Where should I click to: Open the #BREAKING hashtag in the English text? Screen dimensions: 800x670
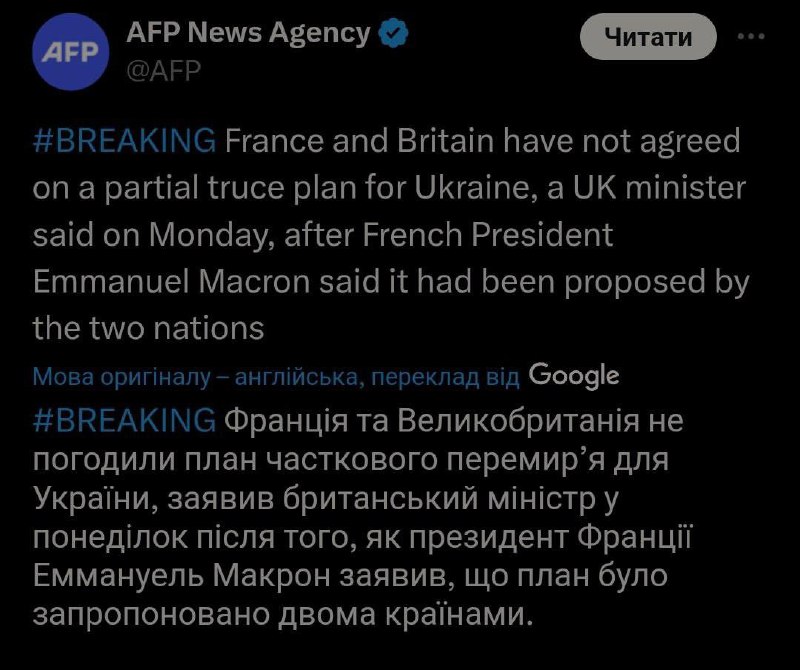tap(124, 141)
